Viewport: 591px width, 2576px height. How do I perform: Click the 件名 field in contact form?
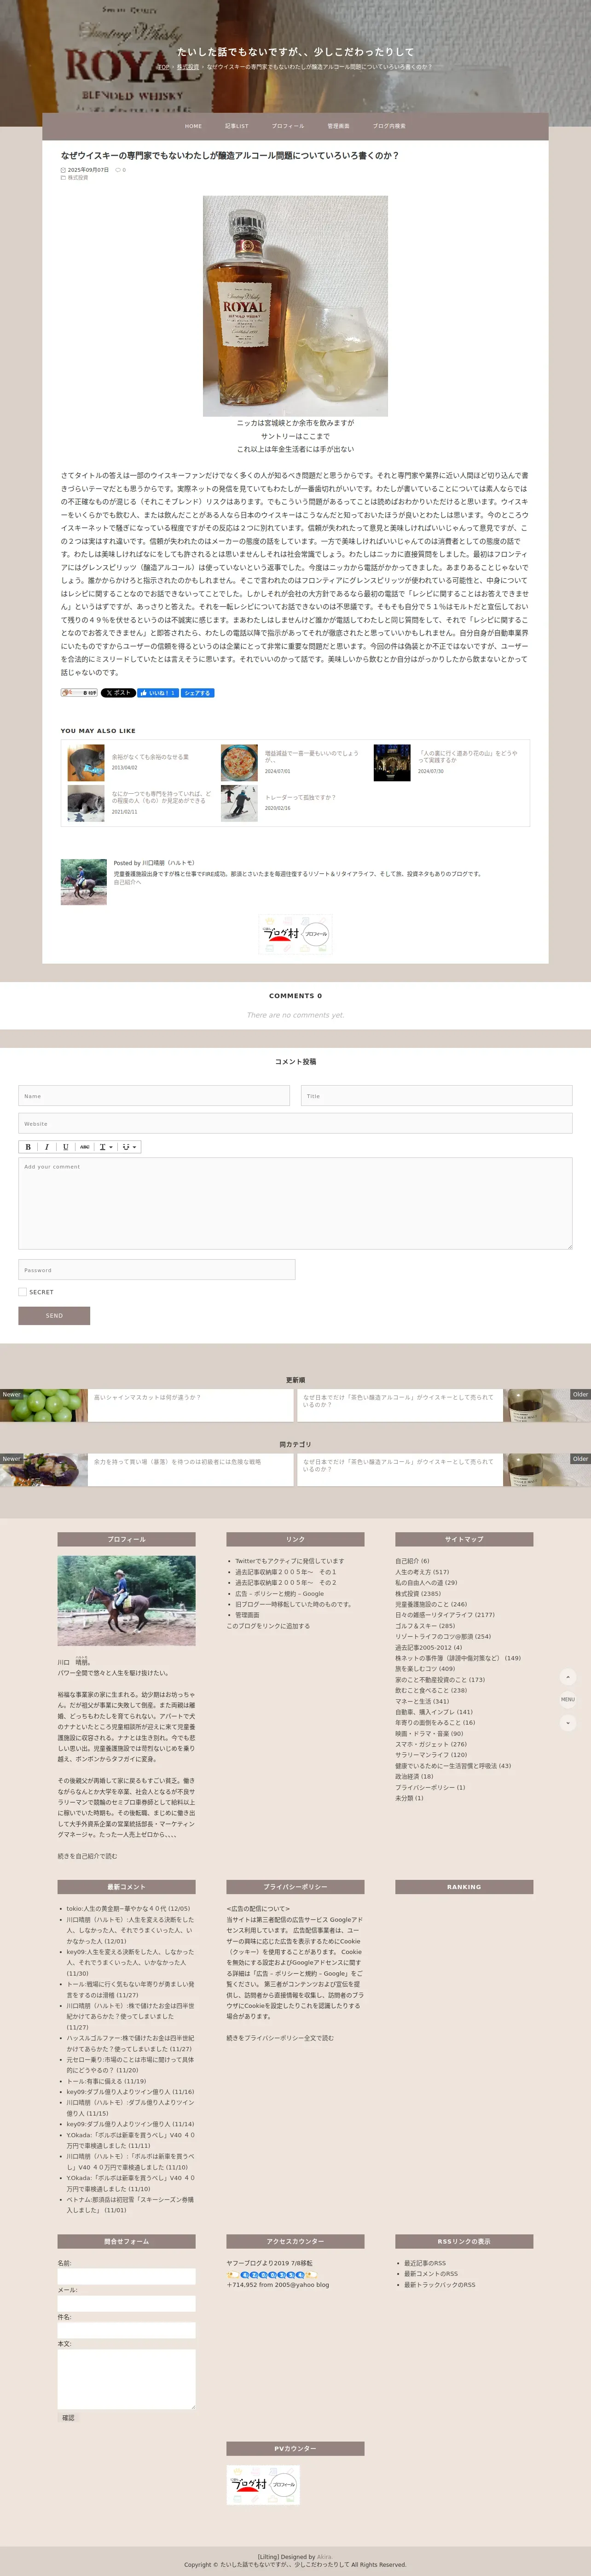pyautogui.click(x=126, y=2330)
